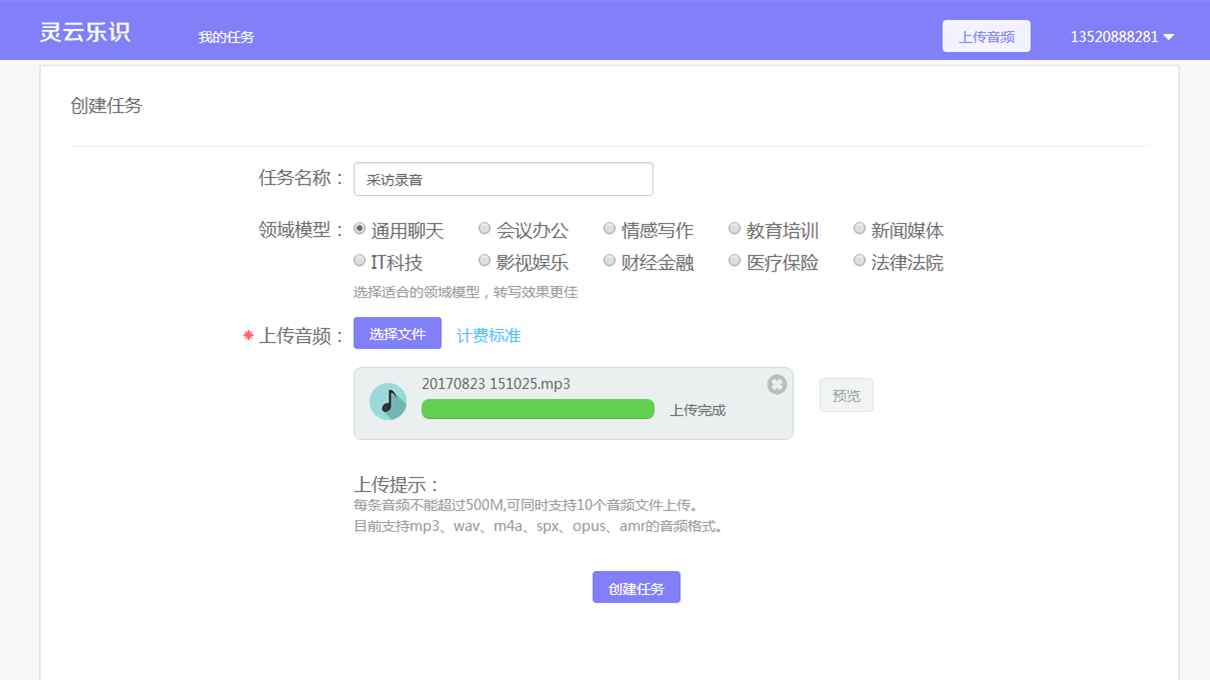Select the 影视娱乐 domain model
This screenshot has height=680, width=1210.
click(485, 261)
